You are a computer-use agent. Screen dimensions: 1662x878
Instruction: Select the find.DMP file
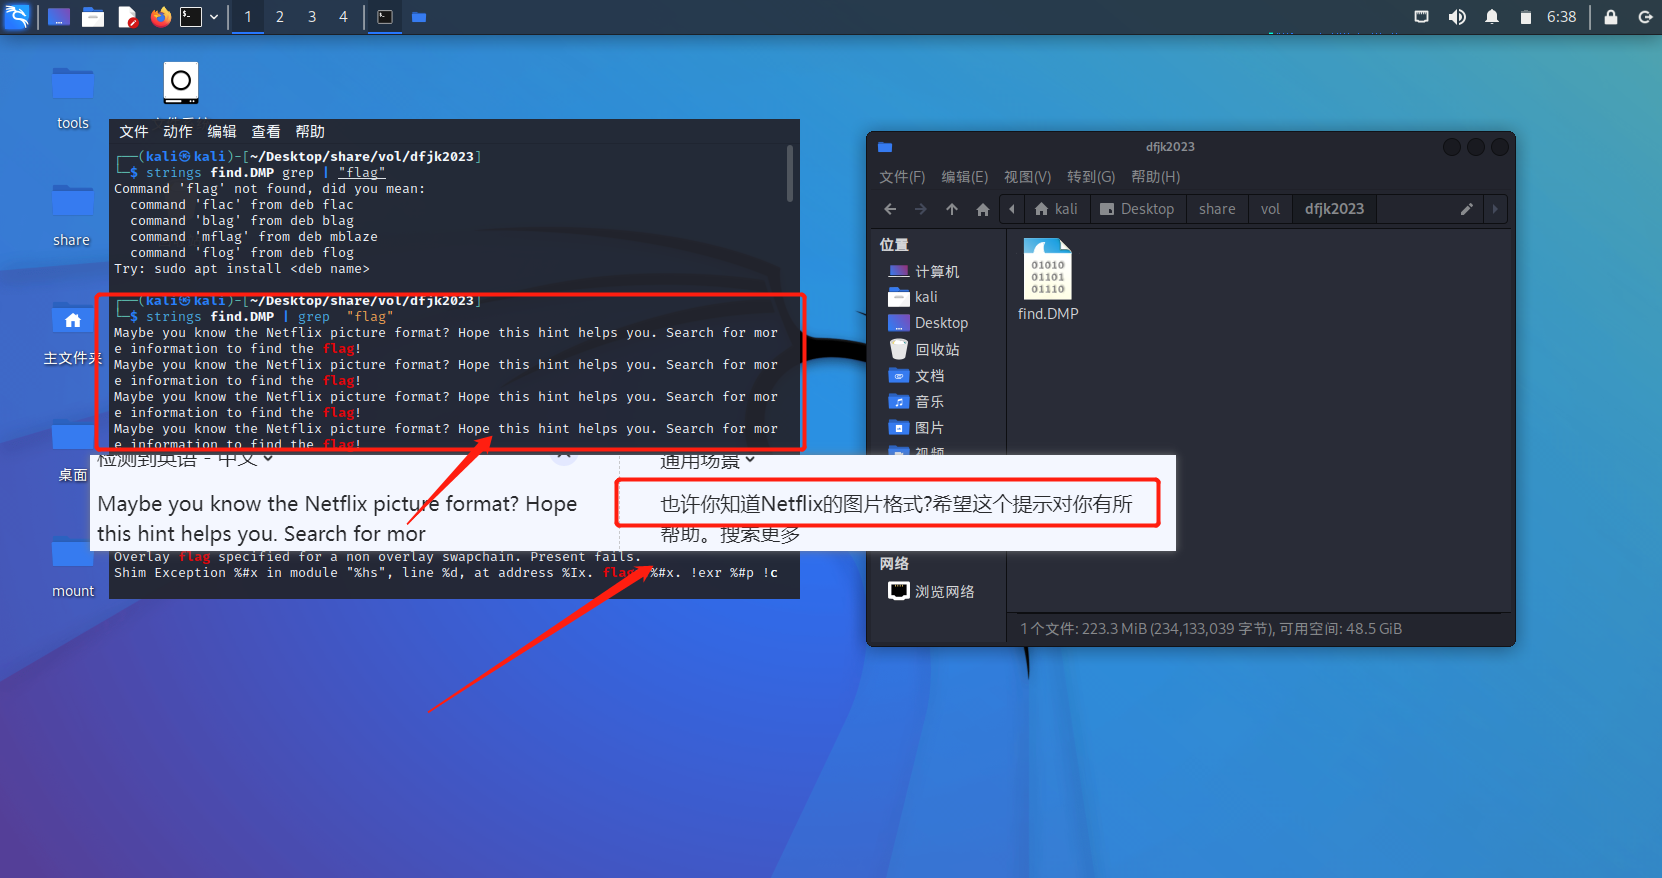(x=1048, y=280)
